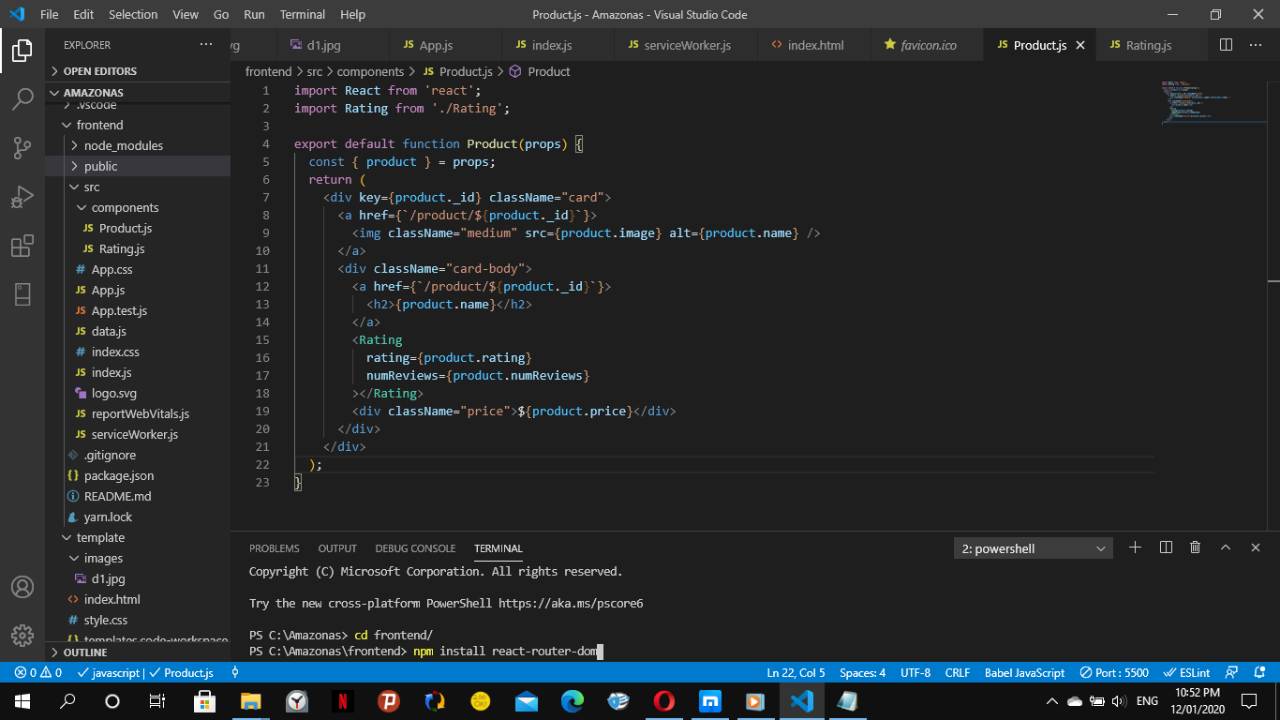Screen dimensions: 1280x720
Task: Toggle ESLint status in status bar
Action: click(x=1187, y=673)
